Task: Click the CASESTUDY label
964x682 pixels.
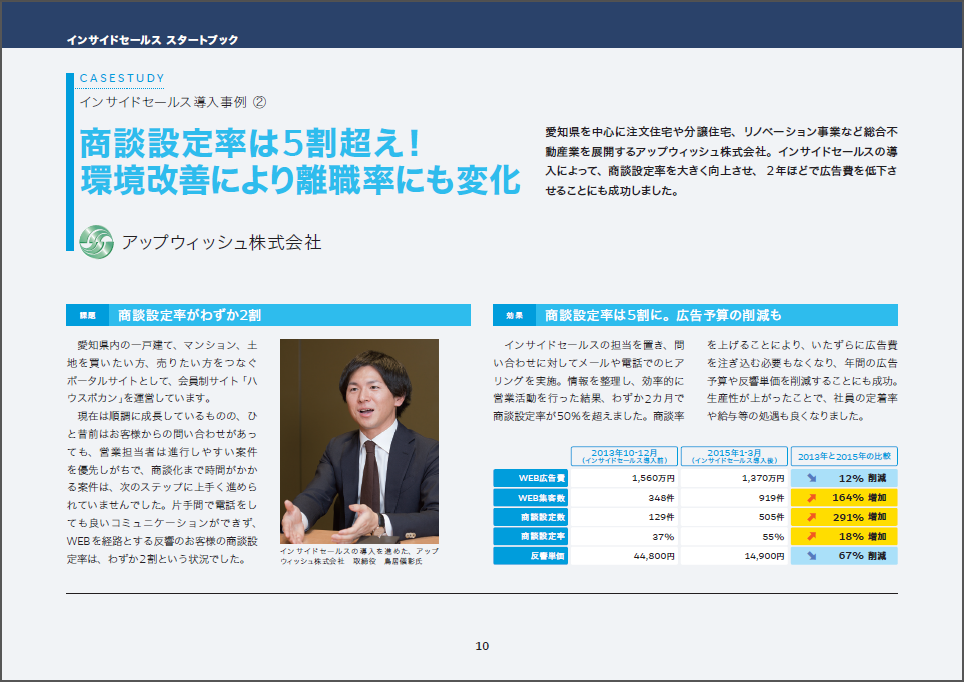Action: point(122,78)
